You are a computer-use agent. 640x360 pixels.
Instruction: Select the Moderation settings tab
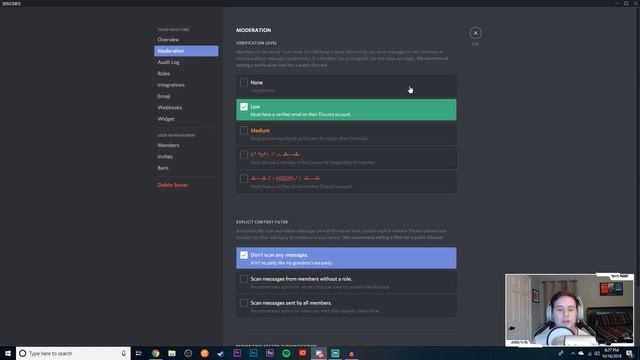(x=186, y=51)
